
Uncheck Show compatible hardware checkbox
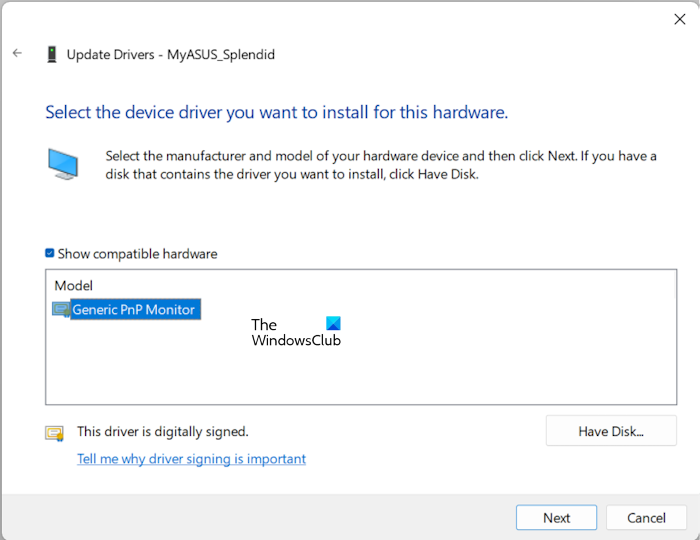point(50,253)
